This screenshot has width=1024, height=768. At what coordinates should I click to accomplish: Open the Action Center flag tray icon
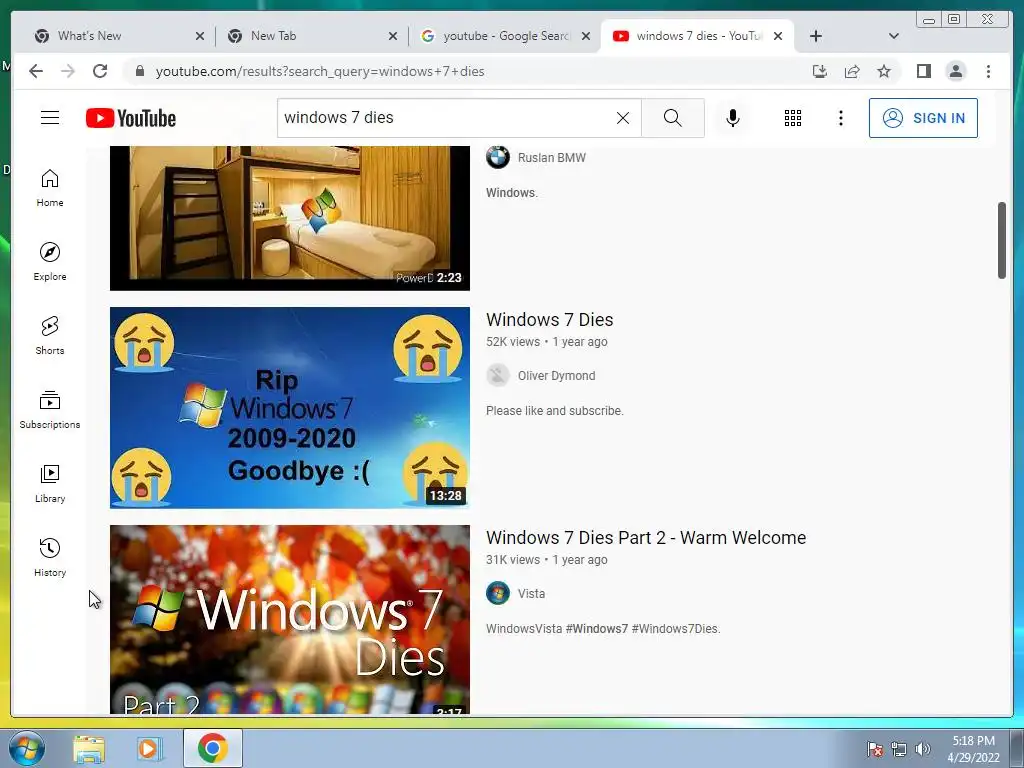(x=875, y=749)
